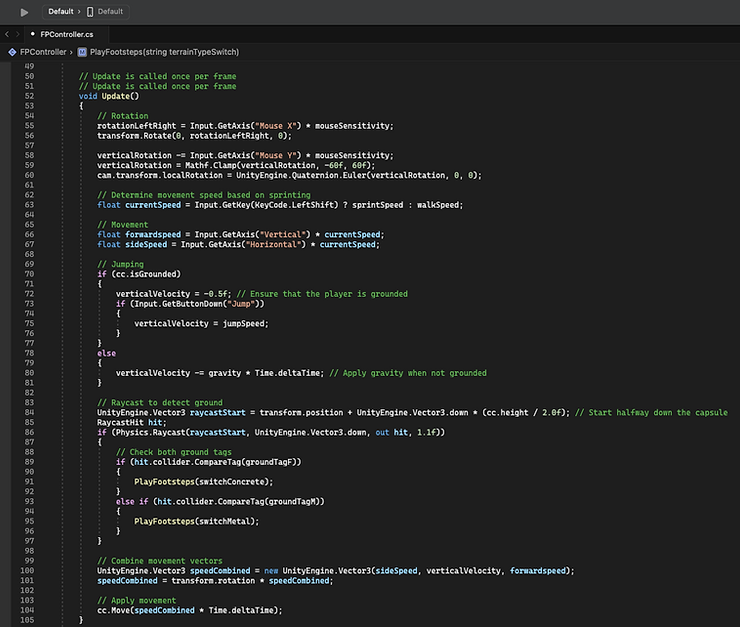The width and height of the screenshot is (740, 627).
Task: Click line number 100 in gutter
Action: click(x=27, y=571)
